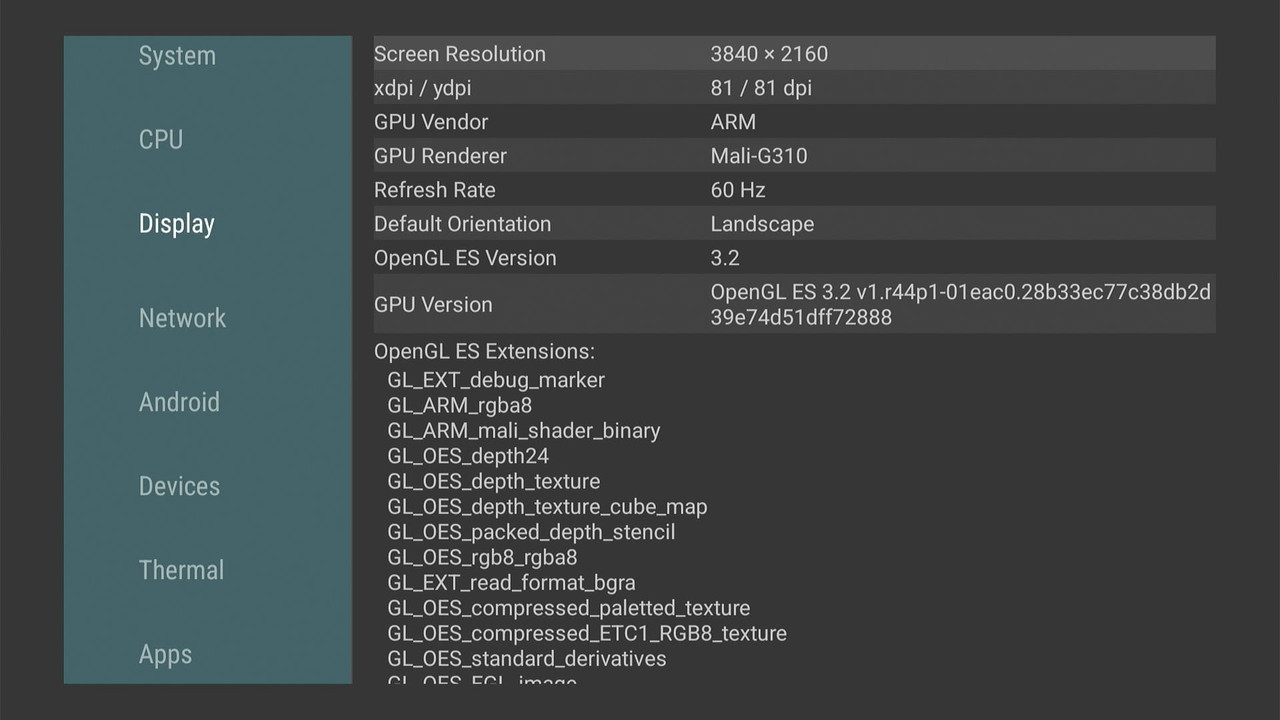Open the Devices section
This screenshot has height=720, width=1280.
pos(179,486)
